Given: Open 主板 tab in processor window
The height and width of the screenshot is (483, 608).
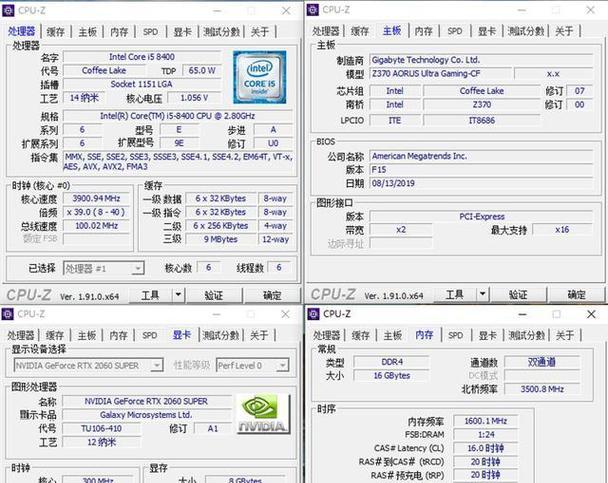Looking at the screenshot, I should click(88, 32).
